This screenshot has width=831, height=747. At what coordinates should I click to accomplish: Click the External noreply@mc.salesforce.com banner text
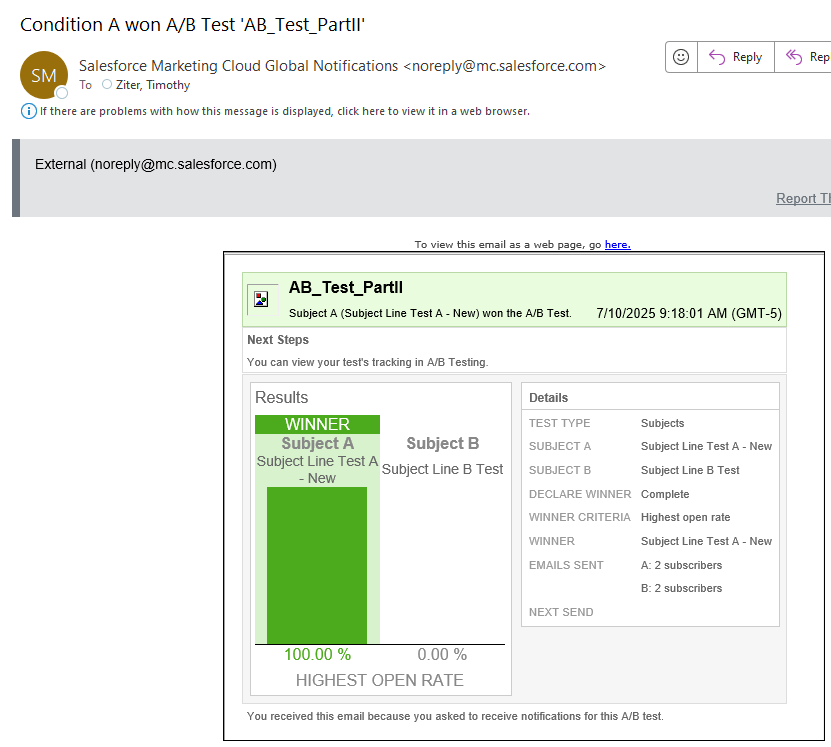(x=156, y=164)
